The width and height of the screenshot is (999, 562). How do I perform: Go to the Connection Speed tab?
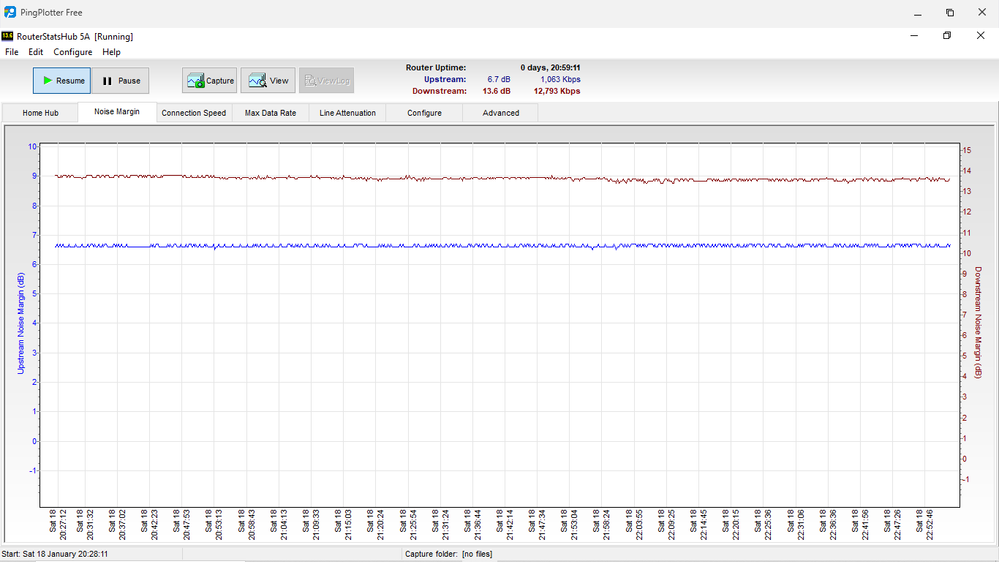[x=194, y=113]
